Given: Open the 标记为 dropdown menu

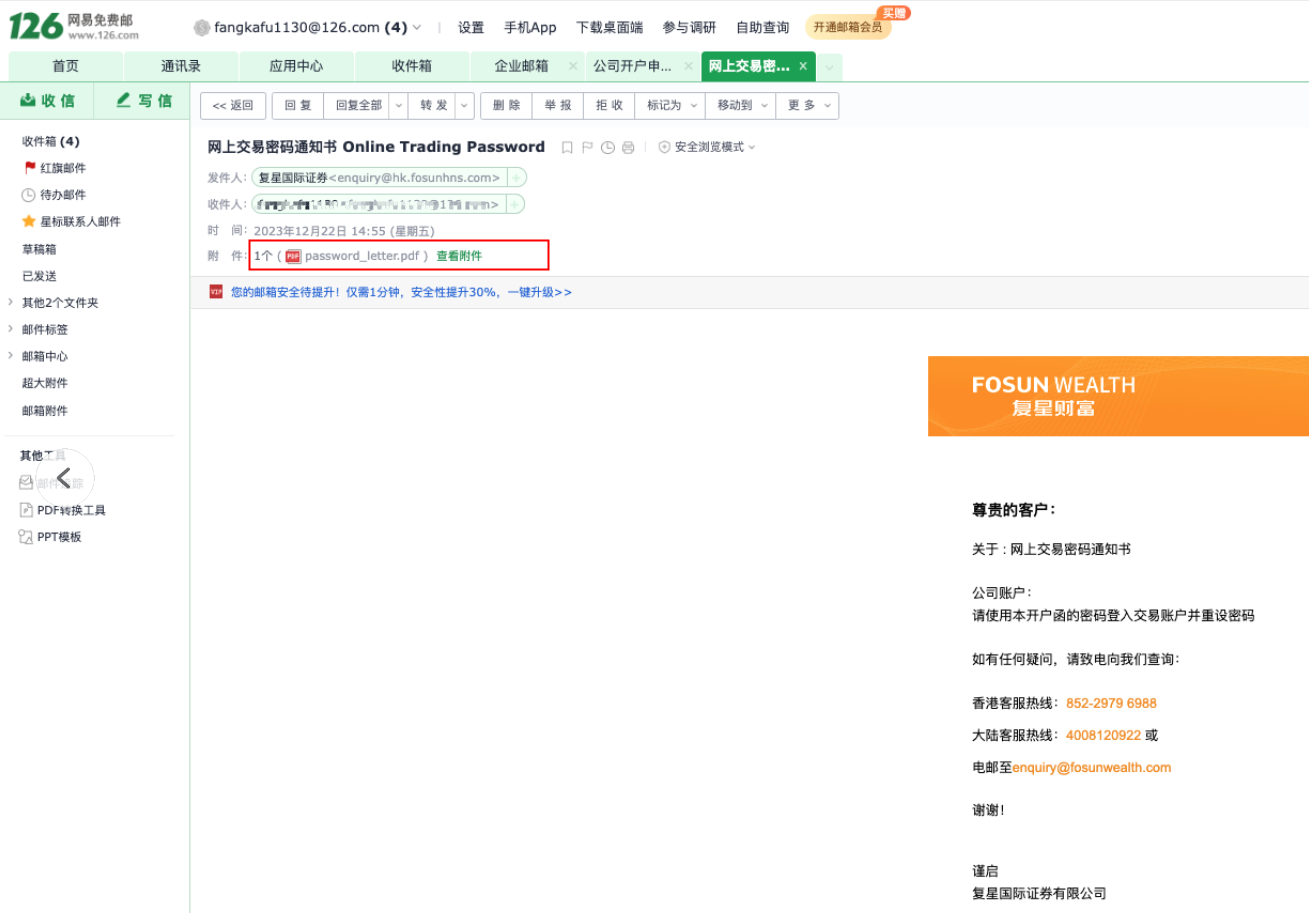Looking at the screenshot, I should coord(669,105).
